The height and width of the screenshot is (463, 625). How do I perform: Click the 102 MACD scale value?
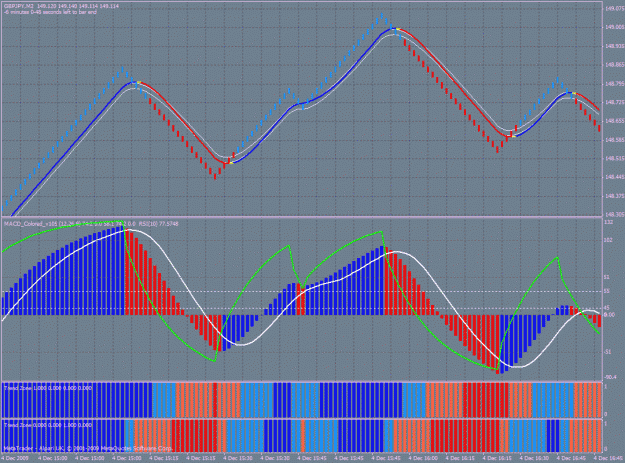click(609, 240)
